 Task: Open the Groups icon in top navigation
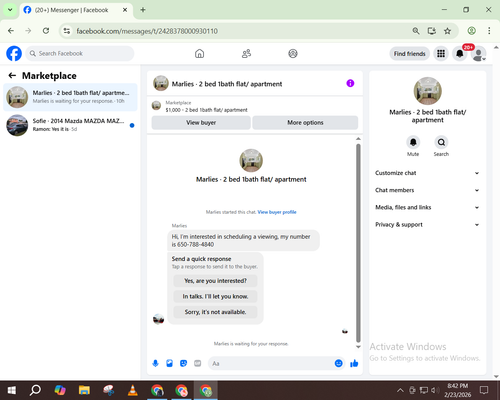click(x=293, y=54)
